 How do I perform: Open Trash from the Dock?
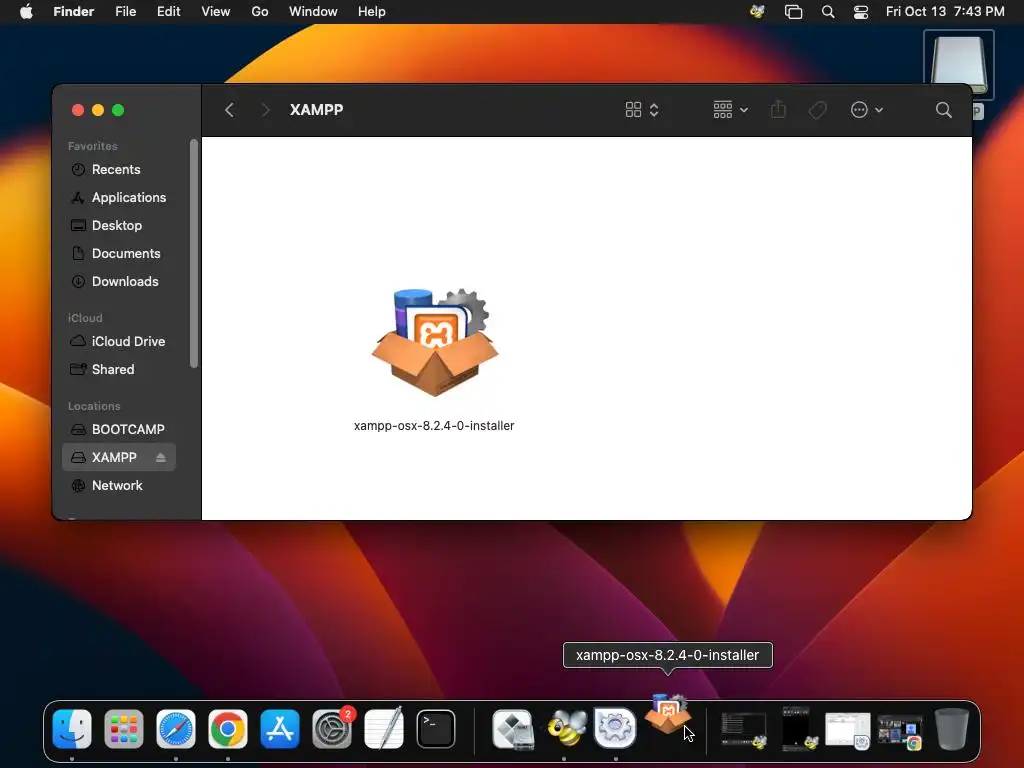tap(952, 728)
